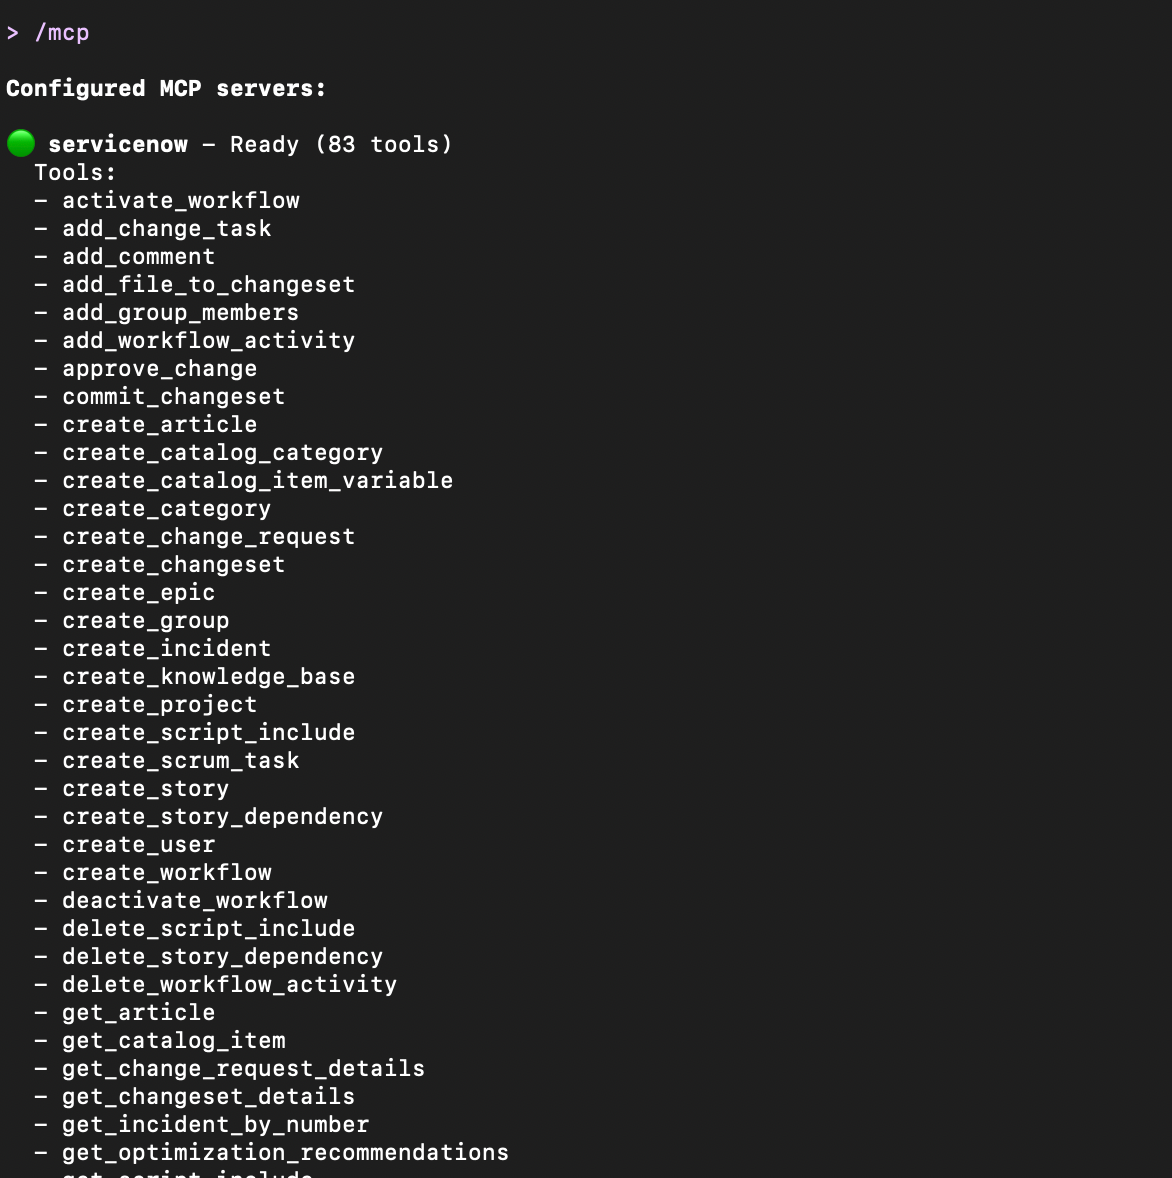Click the create_story_dependency tool line
This screenshot has height=1178, width=1172.
[x=223, y=817]
